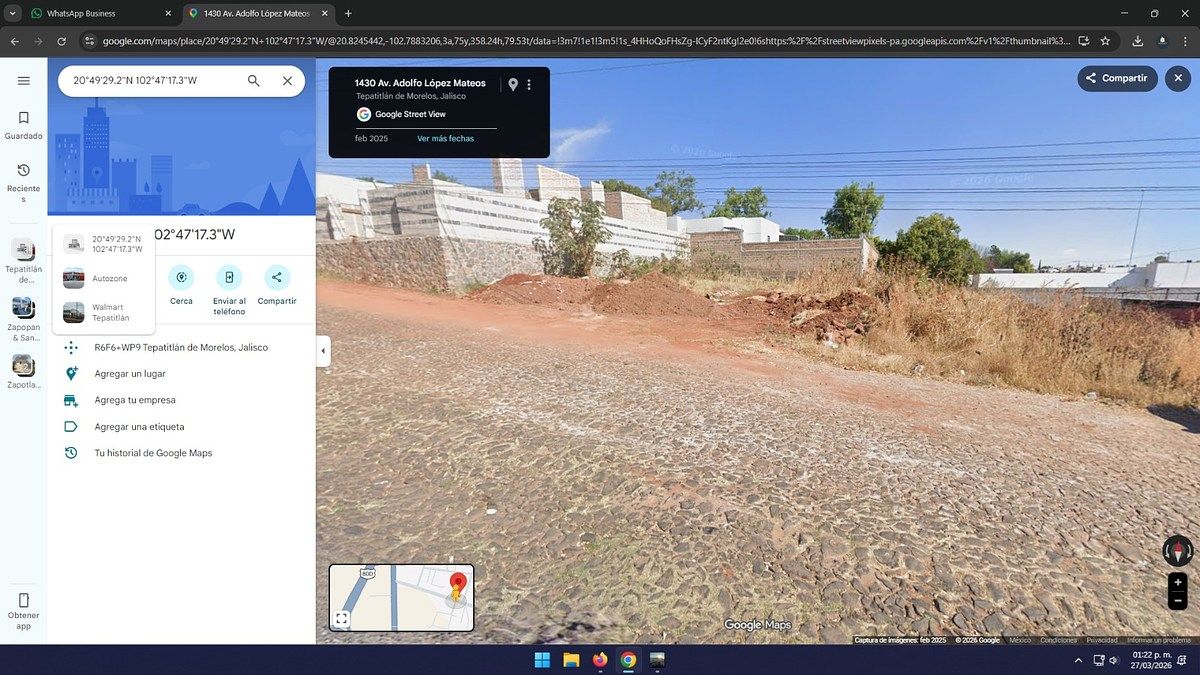This screenshot has width=1200, height=675.
Task: Open the Google Maps hamburger menu
Action: [x=24, y=81]
